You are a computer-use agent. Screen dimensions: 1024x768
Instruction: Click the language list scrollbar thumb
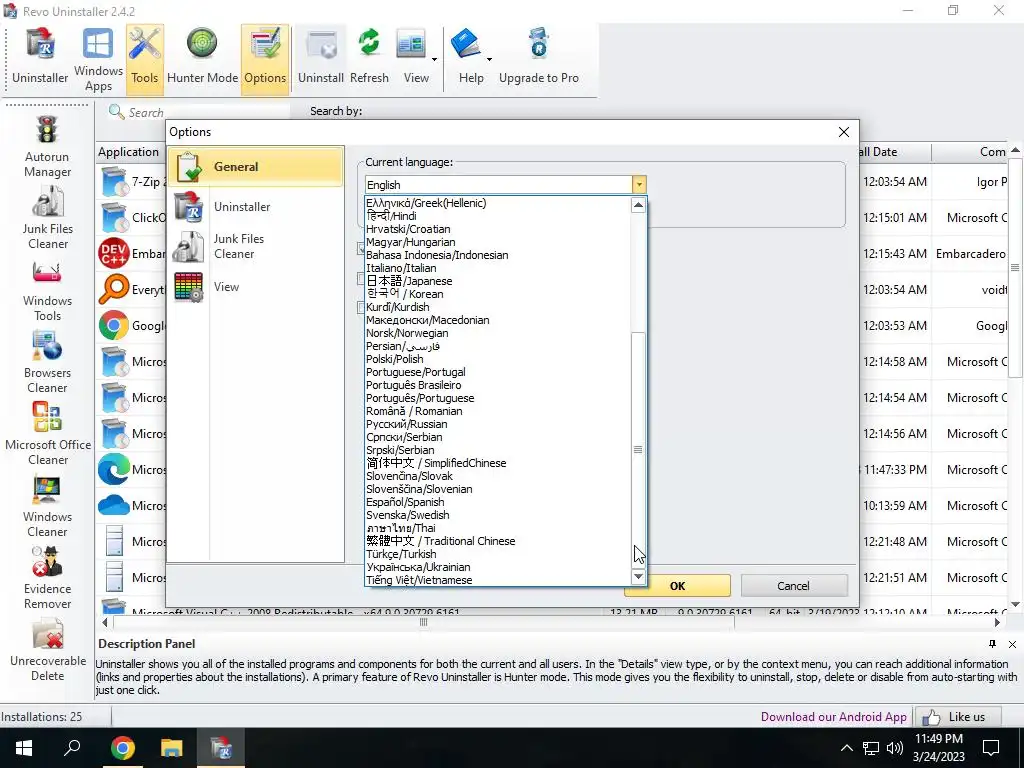[x=638, y=449]
